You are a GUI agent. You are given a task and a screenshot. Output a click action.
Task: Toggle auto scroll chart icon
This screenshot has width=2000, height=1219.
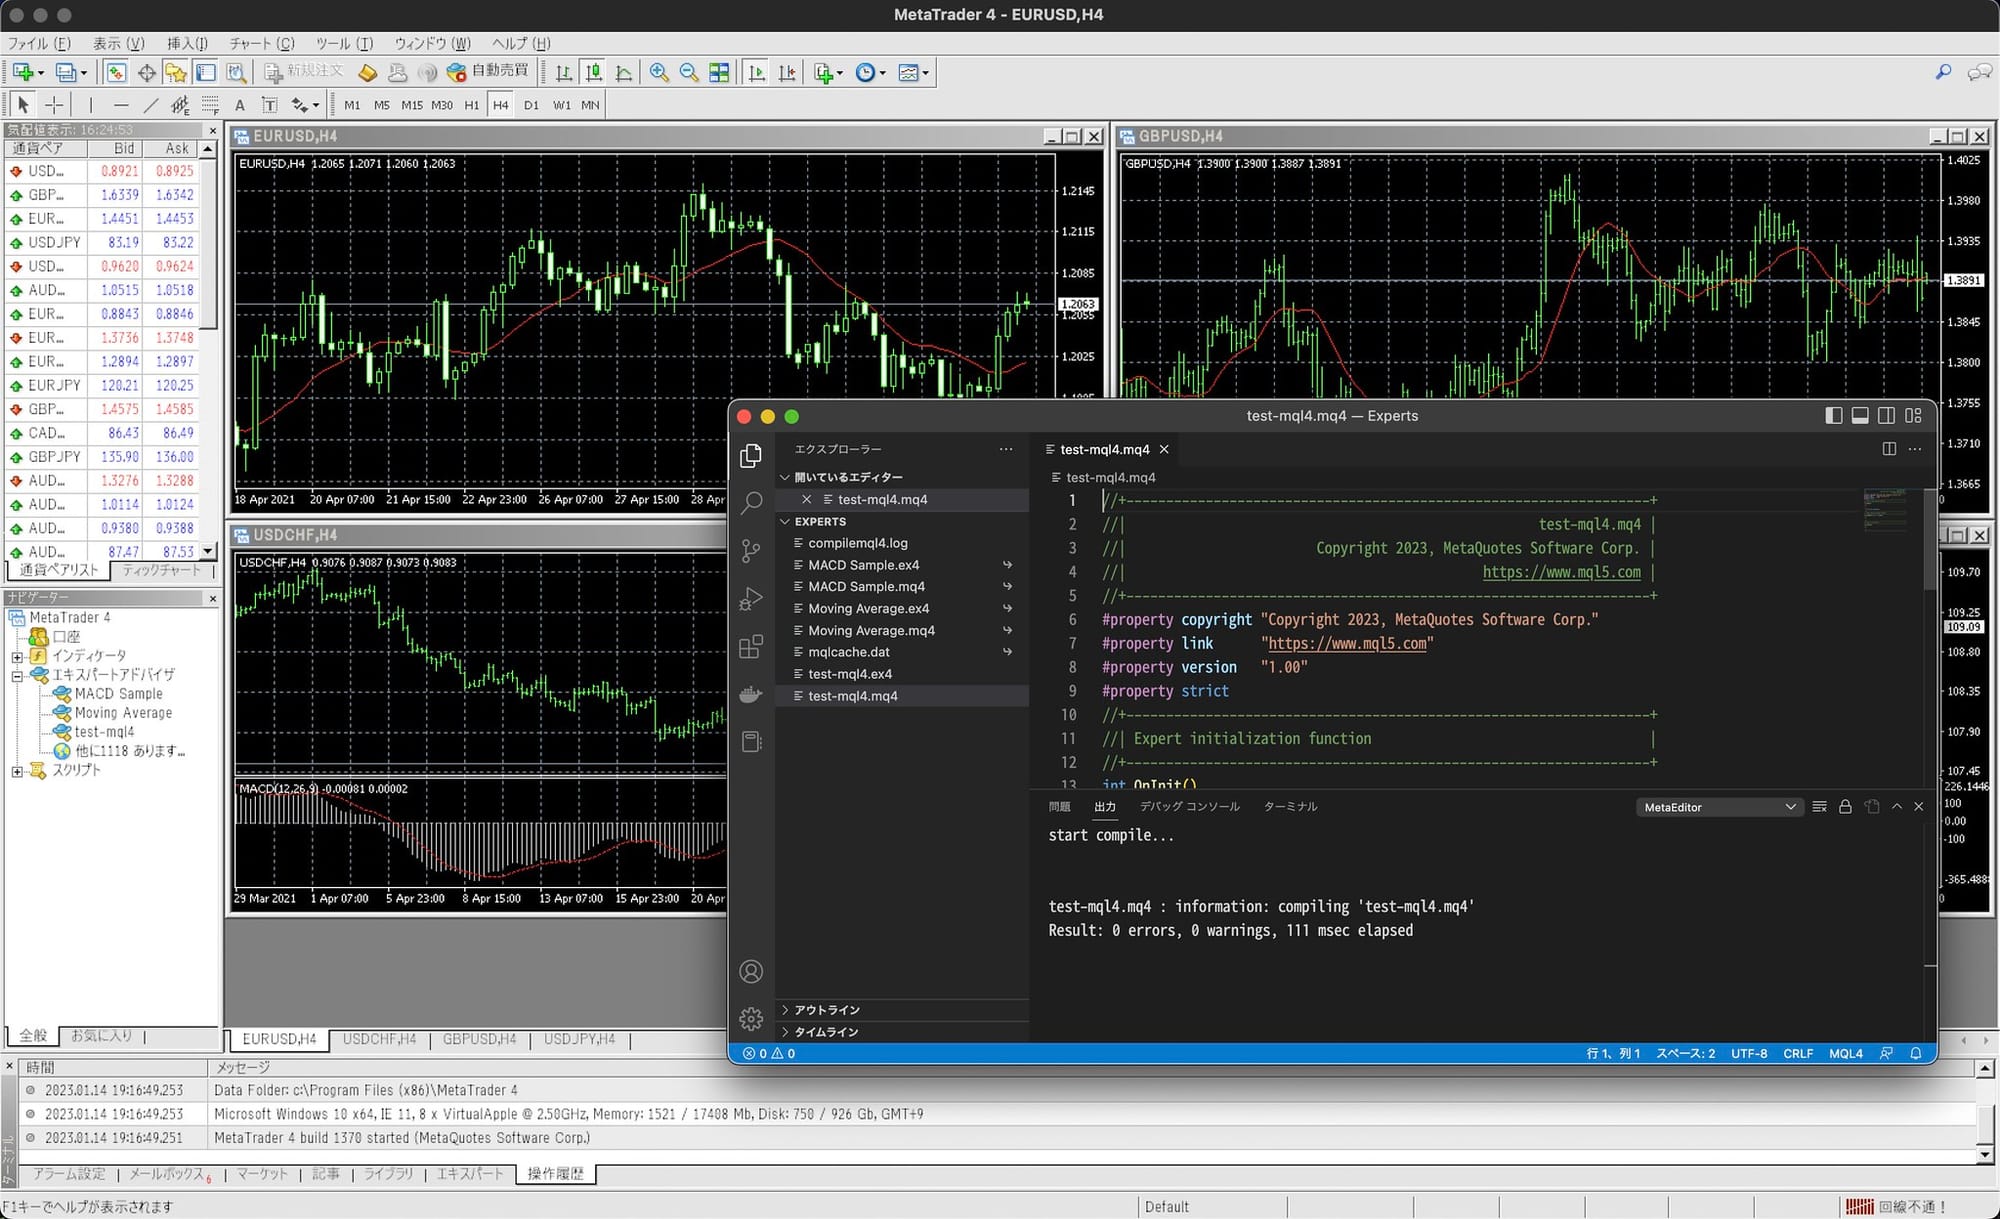[x=757, y=72]
